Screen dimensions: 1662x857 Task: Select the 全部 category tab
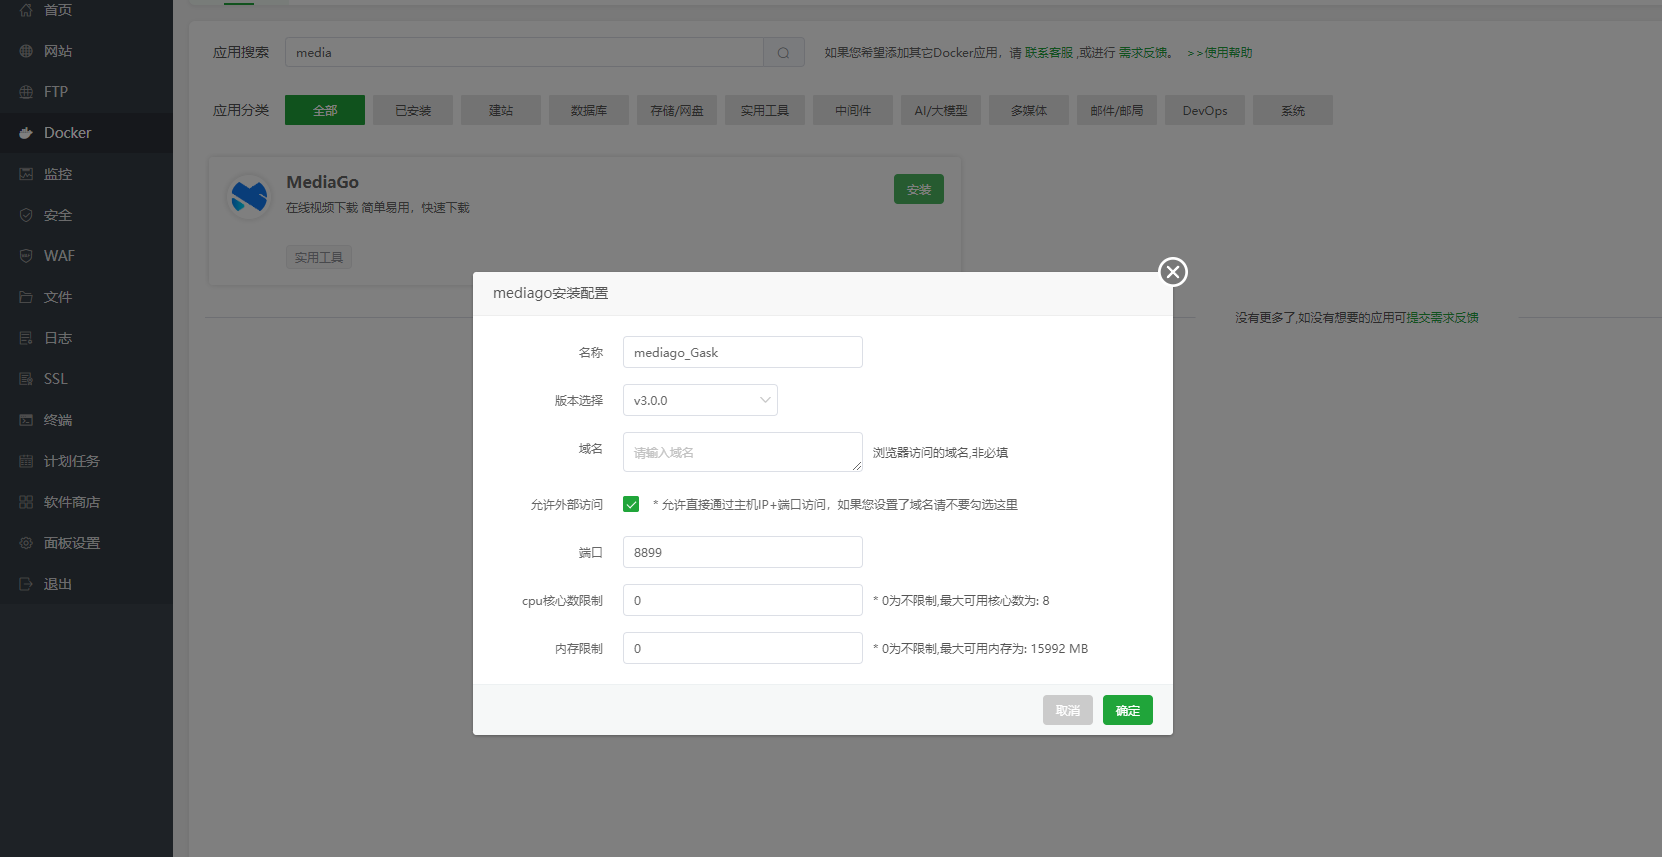click(325, 110)
